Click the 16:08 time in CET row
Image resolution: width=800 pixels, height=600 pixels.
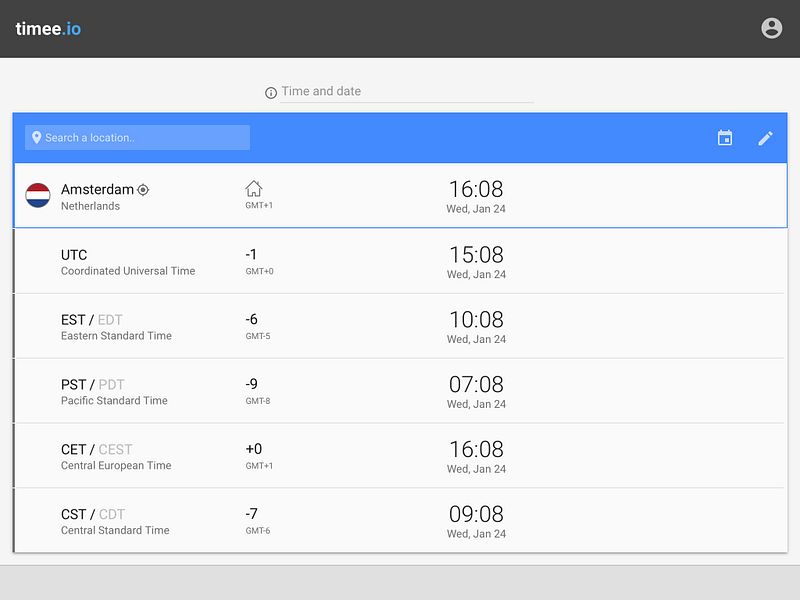tap(476, 449)
